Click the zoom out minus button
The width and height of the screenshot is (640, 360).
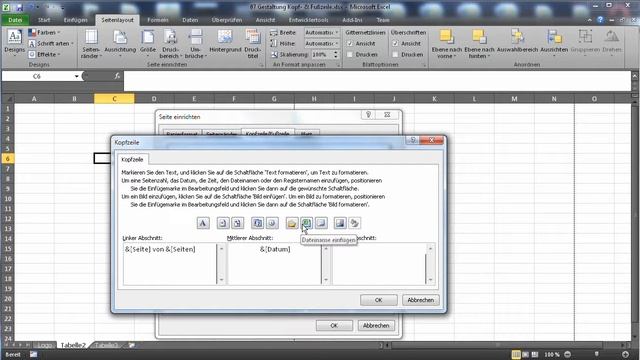point(567,355)
